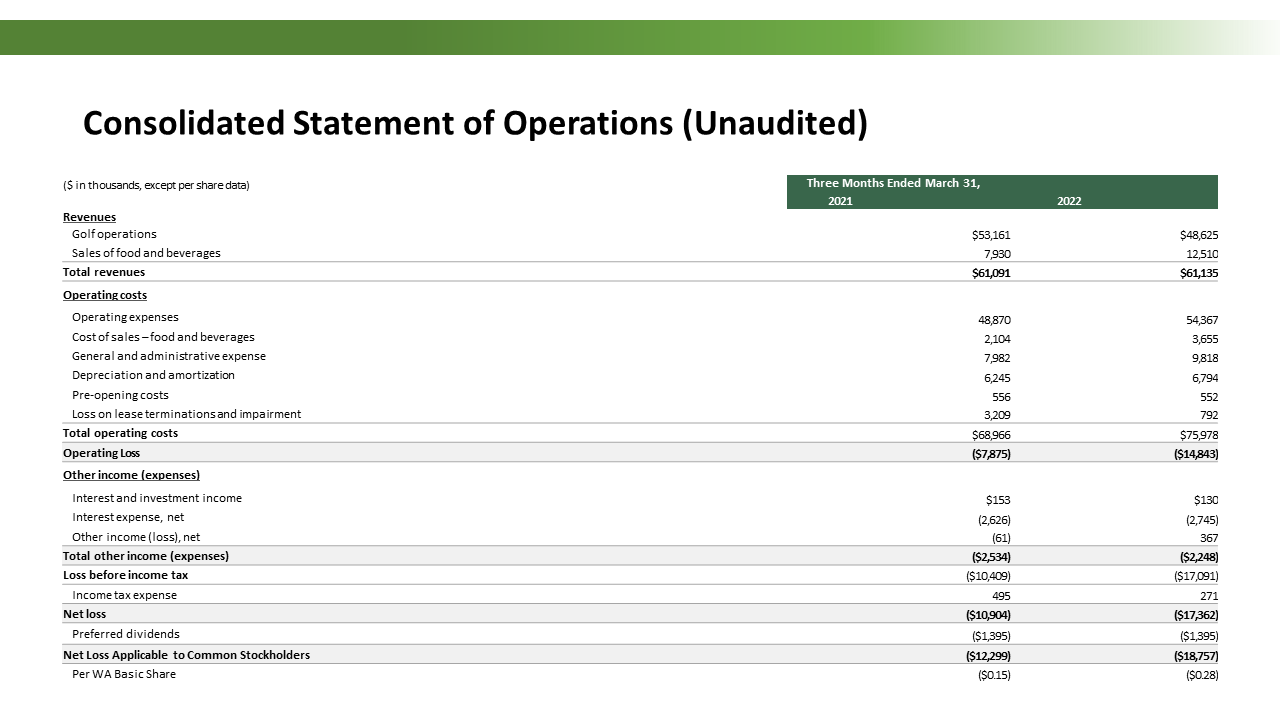Click 'Net Loss Applicable to Common Stockholders' label

[186, 655]
